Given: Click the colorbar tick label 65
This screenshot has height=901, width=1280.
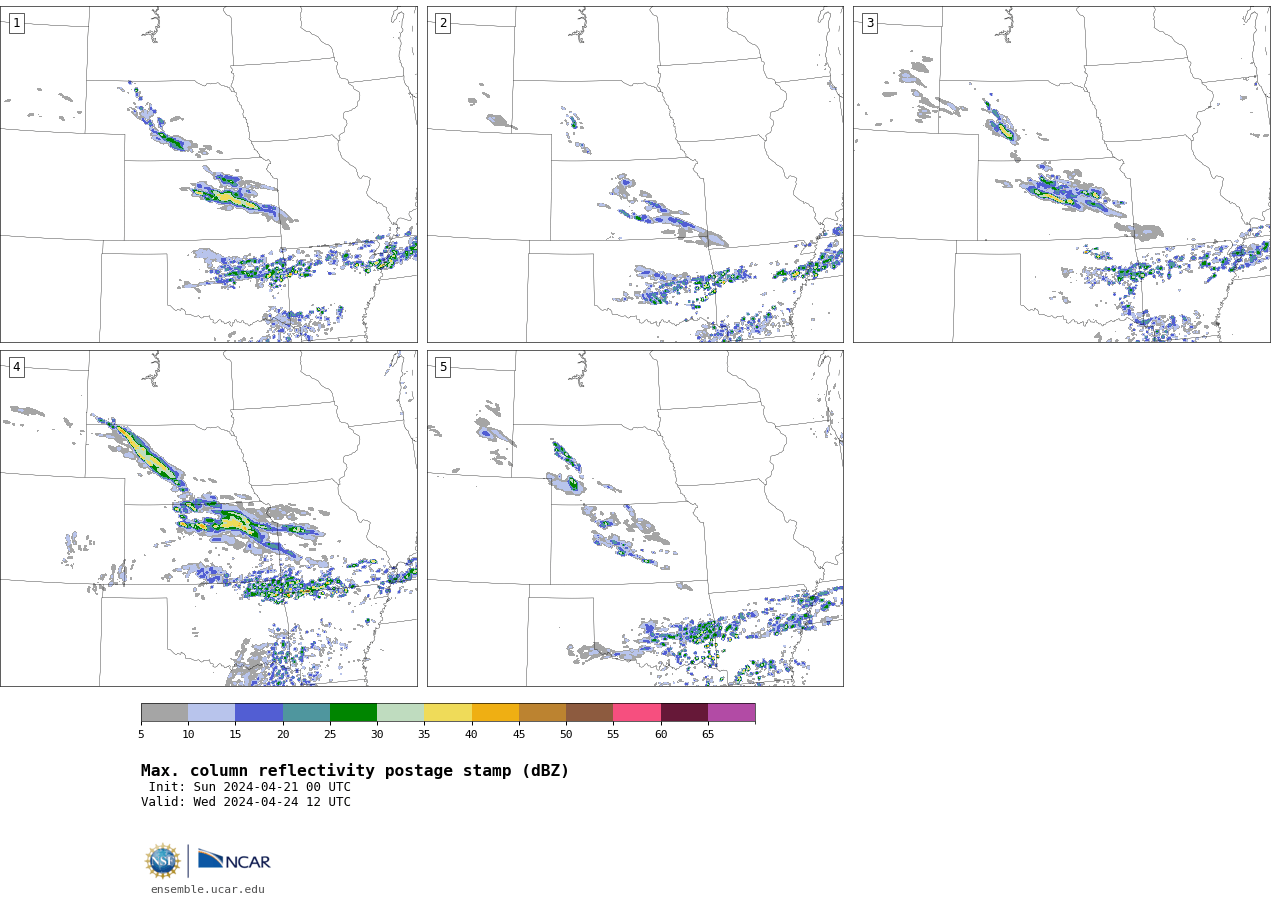Looking at the screenshot, I should click(x=708, y=735).
